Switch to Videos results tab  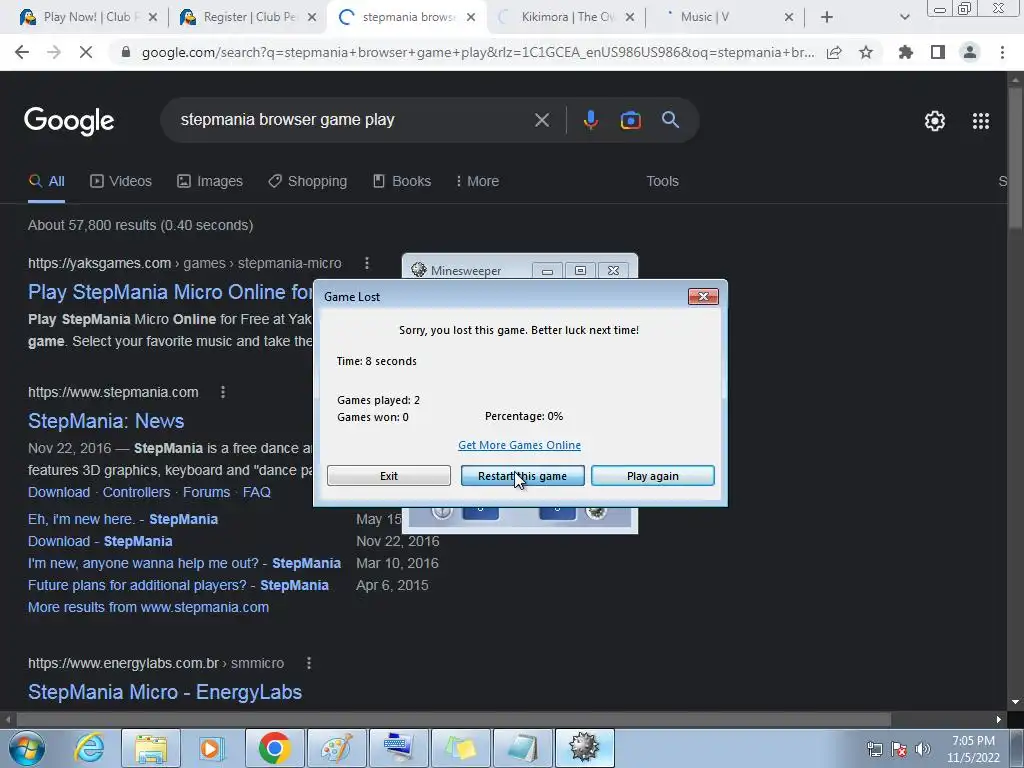point(121,181)
